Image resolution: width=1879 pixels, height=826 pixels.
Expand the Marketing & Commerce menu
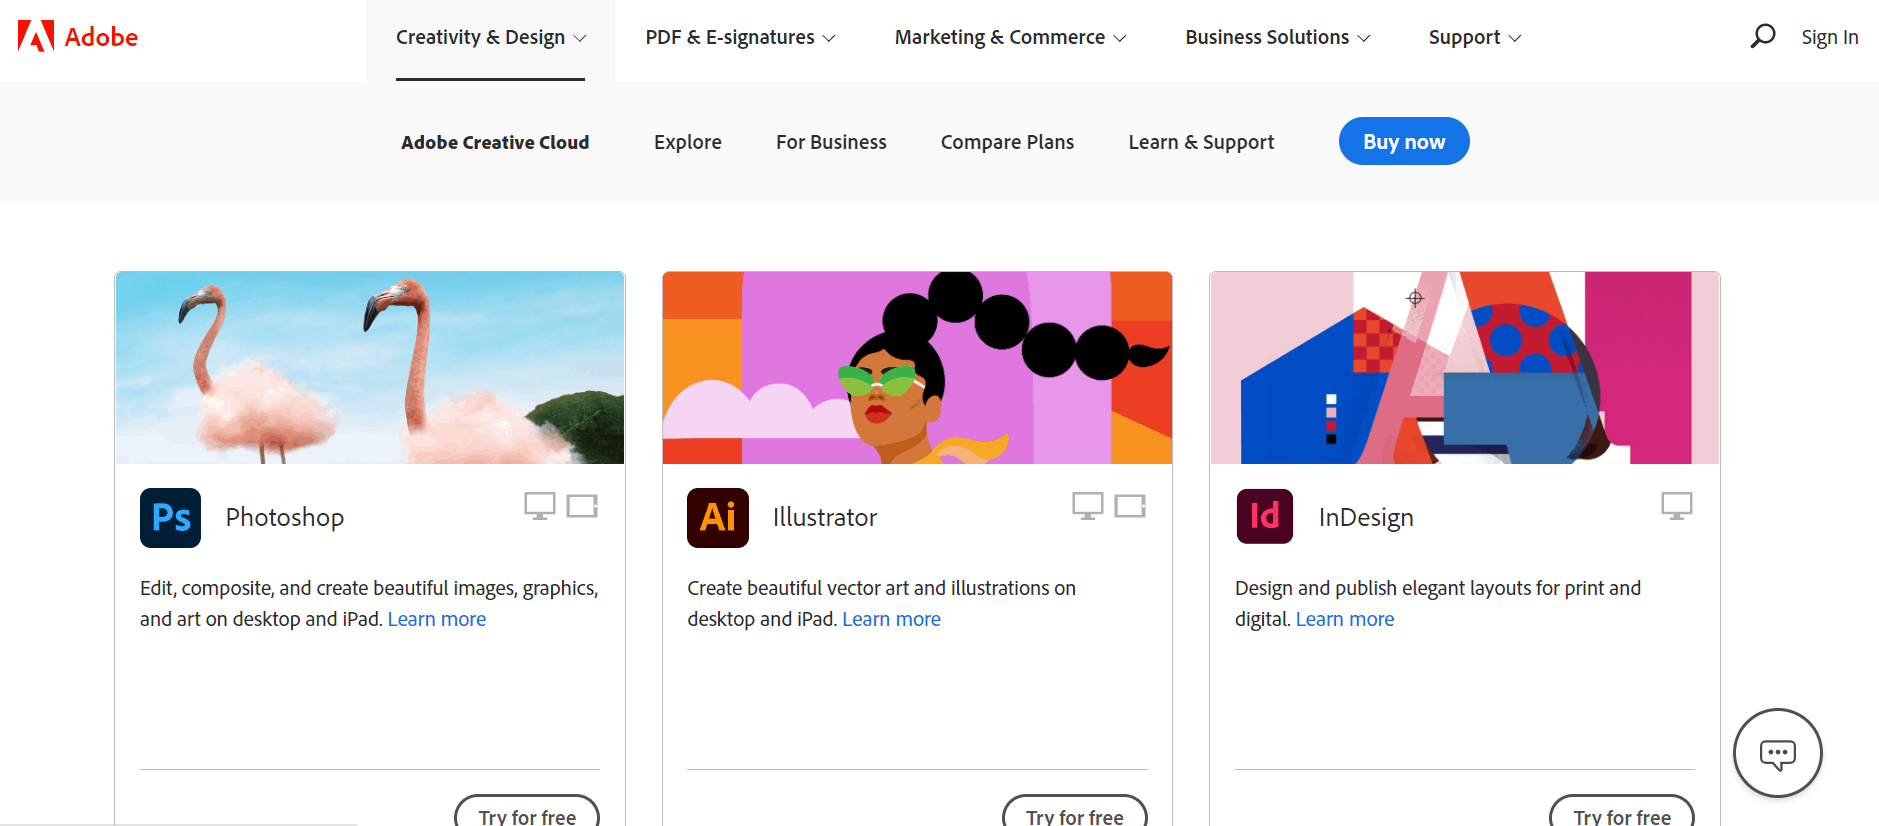[1010, 38]
